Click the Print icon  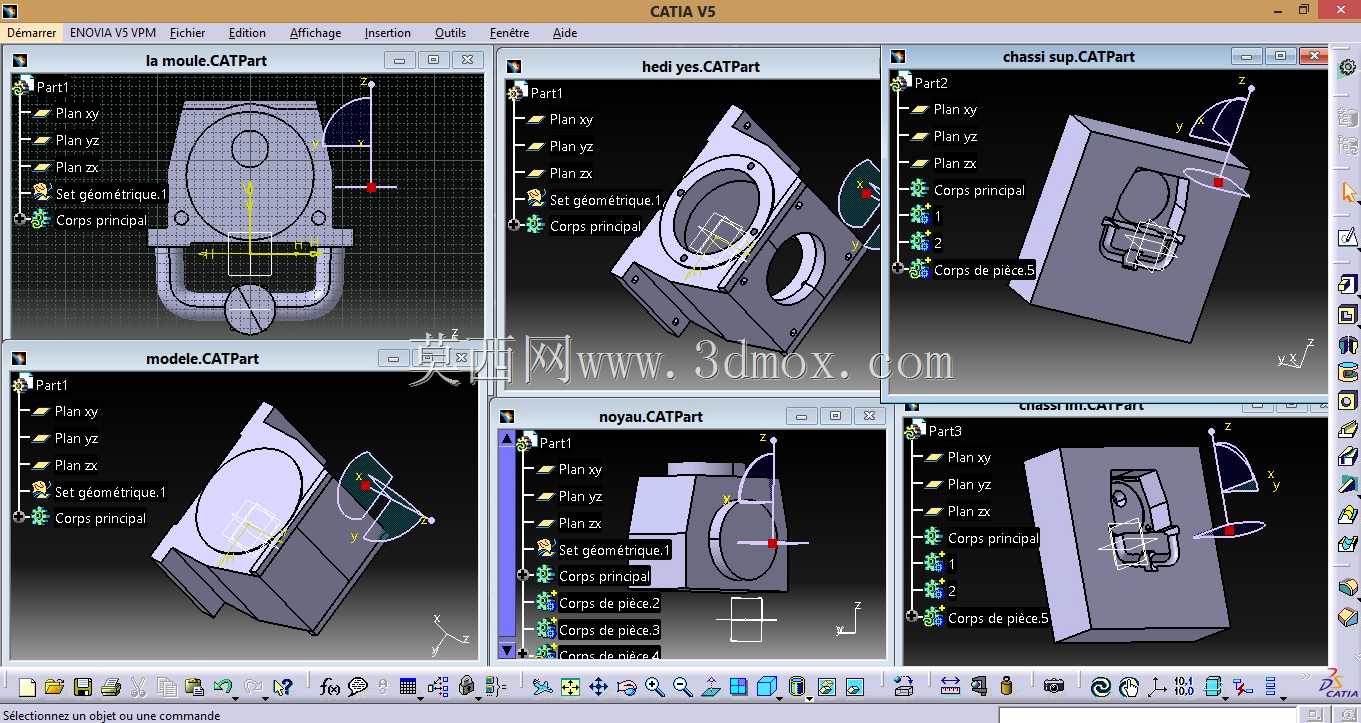pos(111,687)
